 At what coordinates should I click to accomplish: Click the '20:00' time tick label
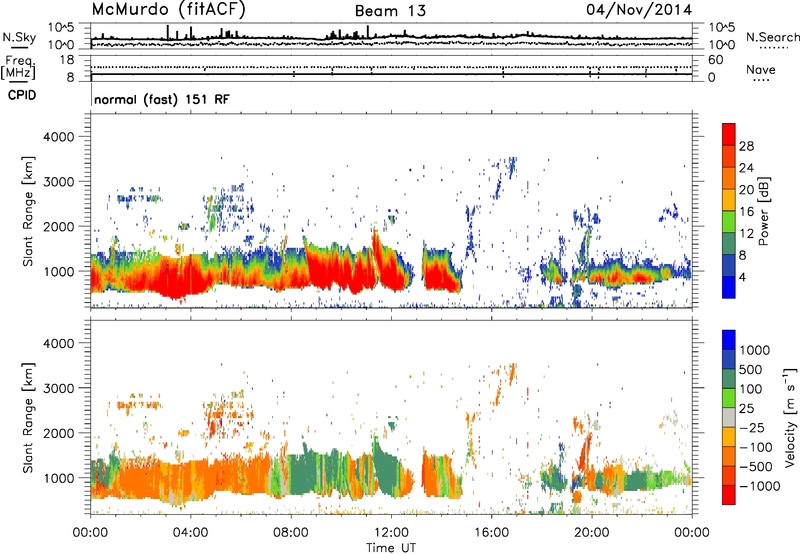pyautogui.click(x=592, y=533)
